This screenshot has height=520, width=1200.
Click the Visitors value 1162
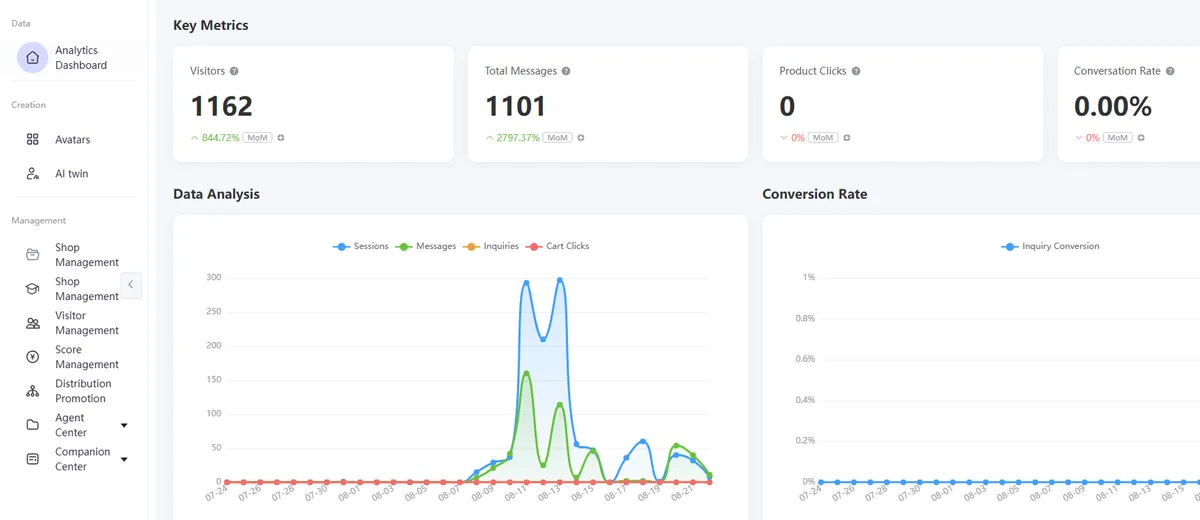point(221,106)
